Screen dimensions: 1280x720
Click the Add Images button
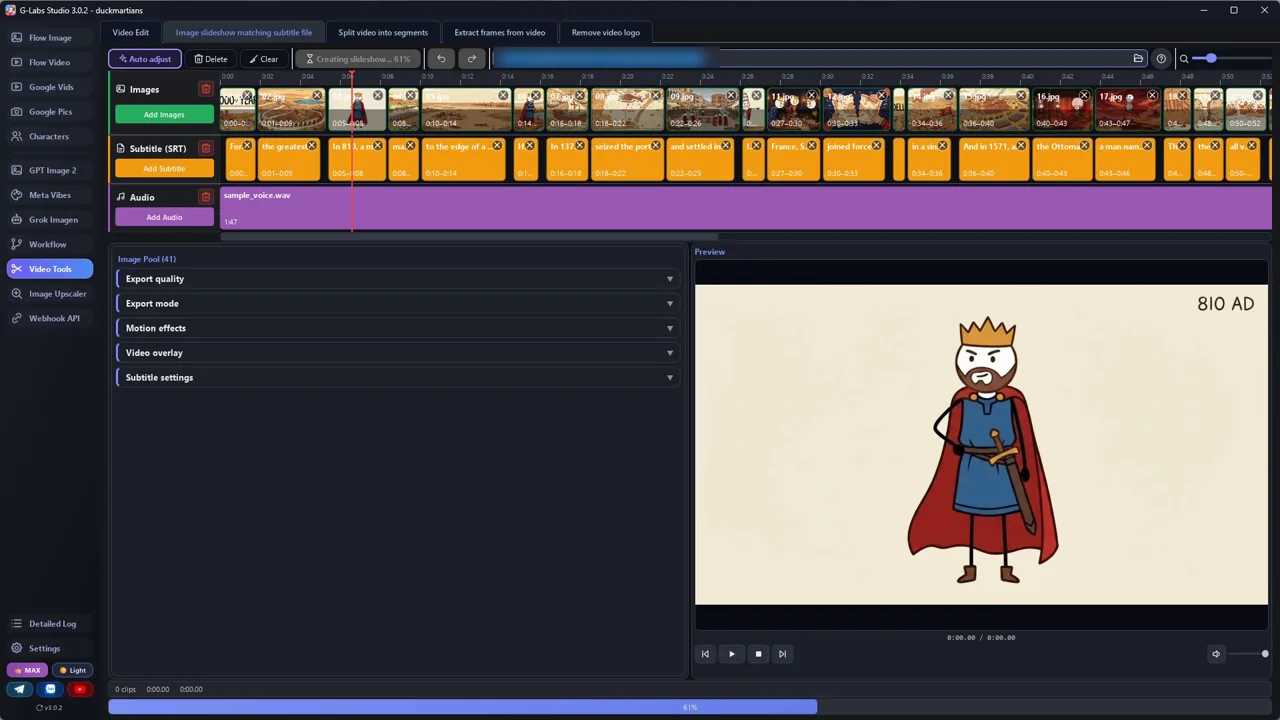point(164,115)
